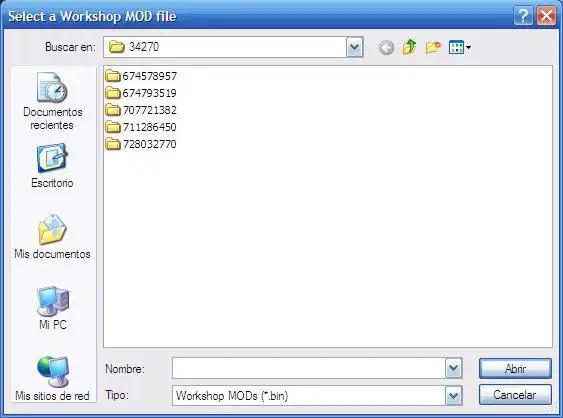Expand the Nombre filename dropdown arrow
Screen dimensions: 563x418
(453, 368)
